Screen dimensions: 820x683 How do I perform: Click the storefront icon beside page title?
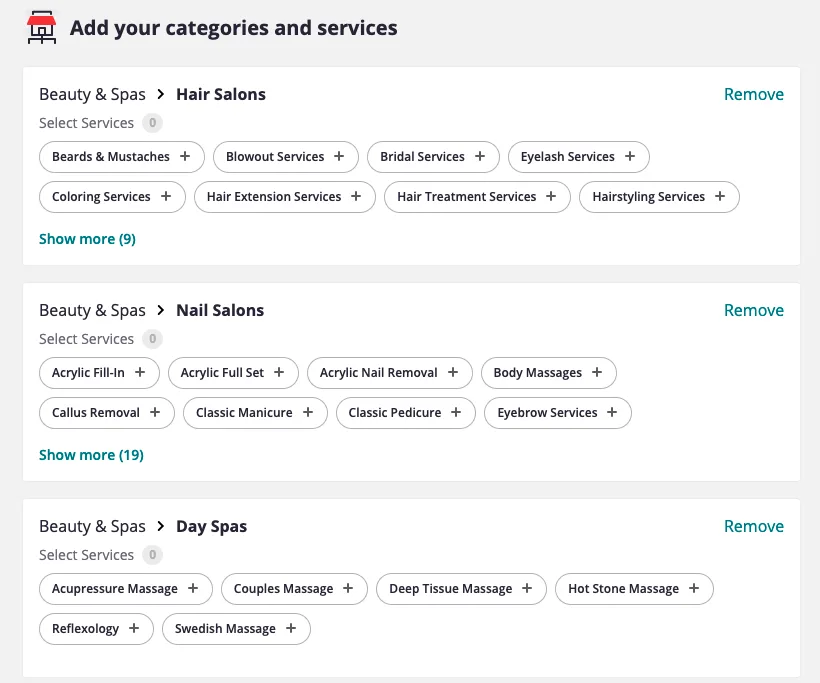(42, 28)
